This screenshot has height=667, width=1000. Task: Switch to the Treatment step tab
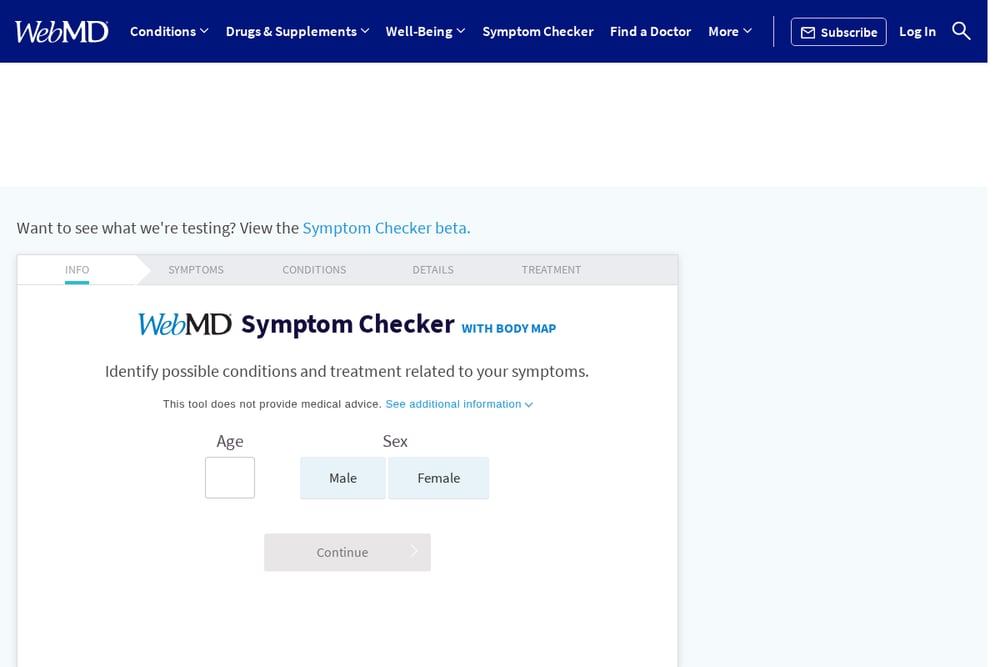pos(551,270)
